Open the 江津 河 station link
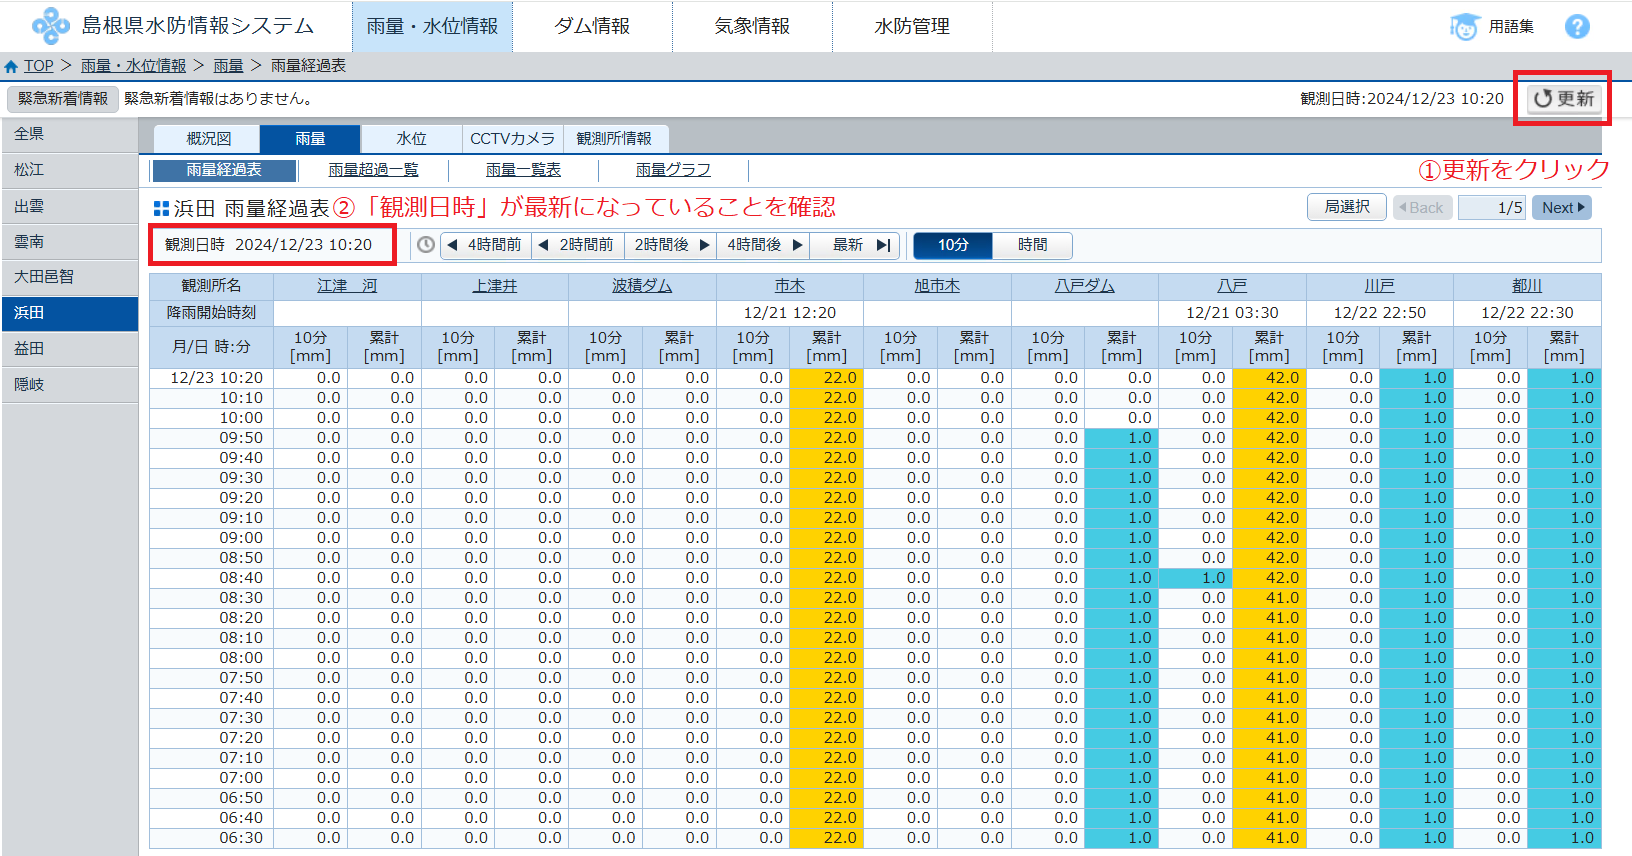 click(347, 286)
